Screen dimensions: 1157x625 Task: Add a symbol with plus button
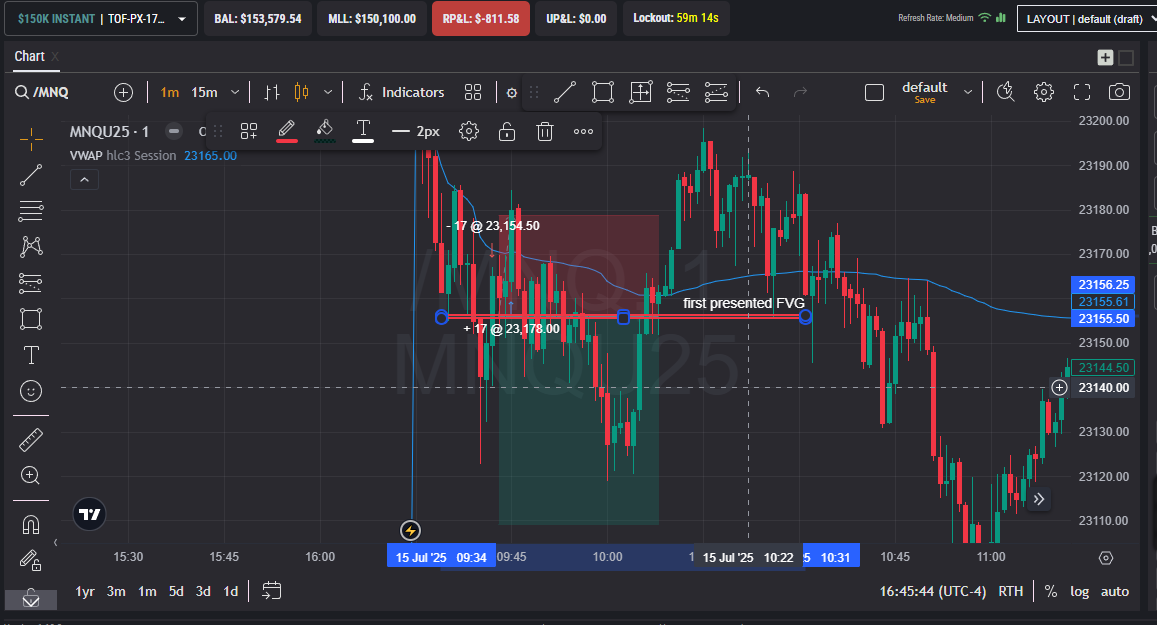[x=123, y=92]
